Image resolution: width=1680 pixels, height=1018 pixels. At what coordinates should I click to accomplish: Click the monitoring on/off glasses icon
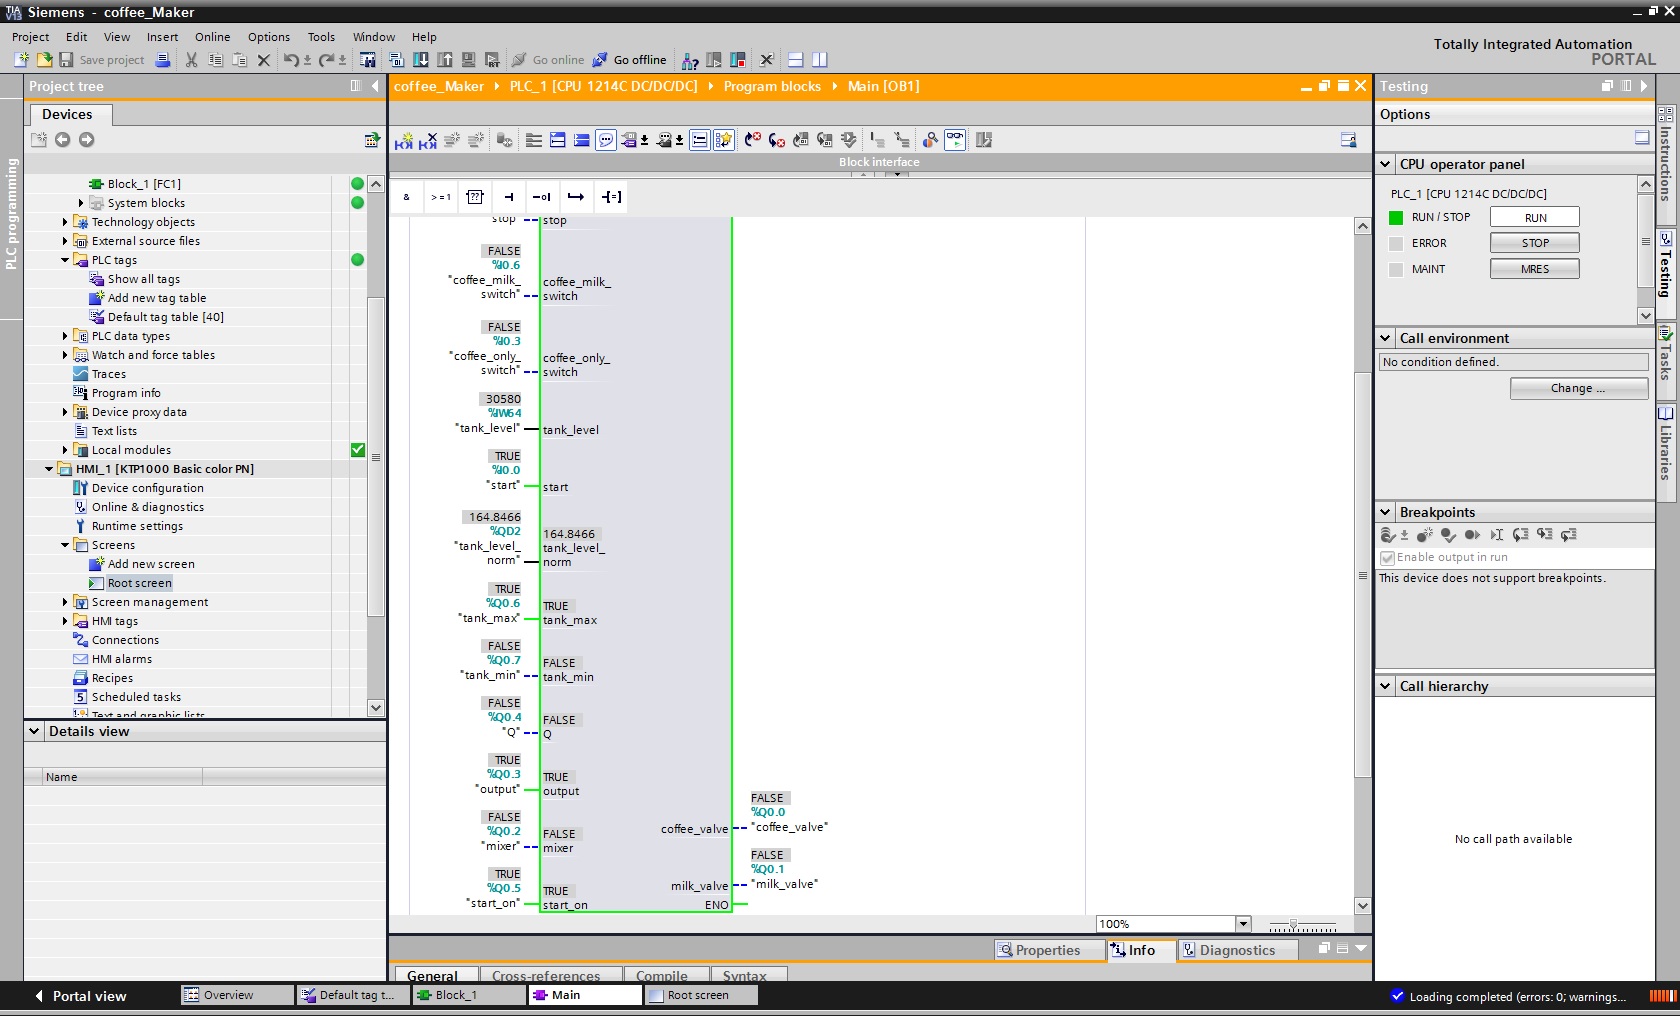[x=955, y=140]
